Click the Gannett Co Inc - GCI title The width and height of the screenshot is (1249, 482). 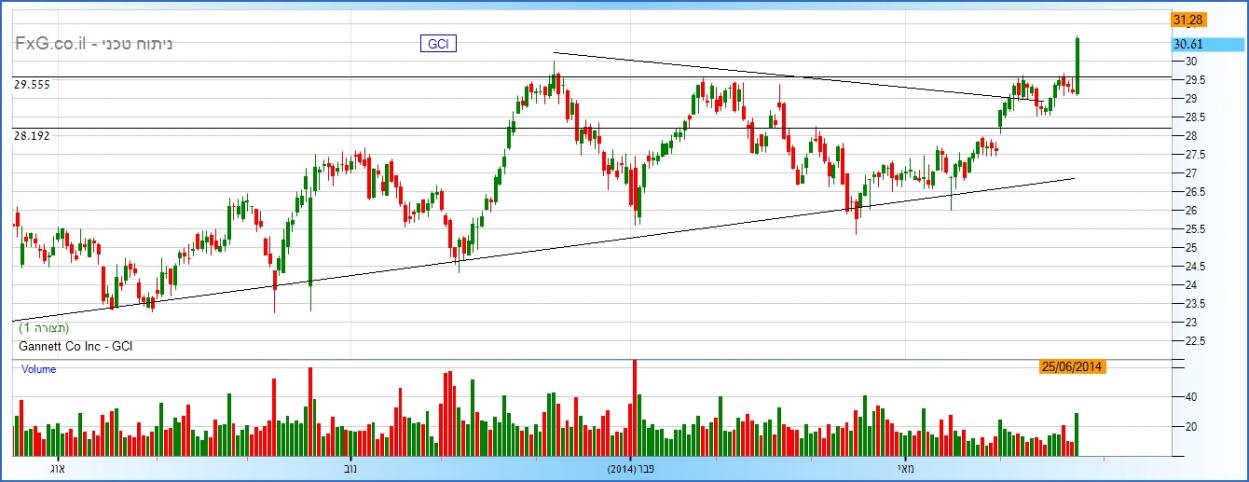click(x=76, y=346)
